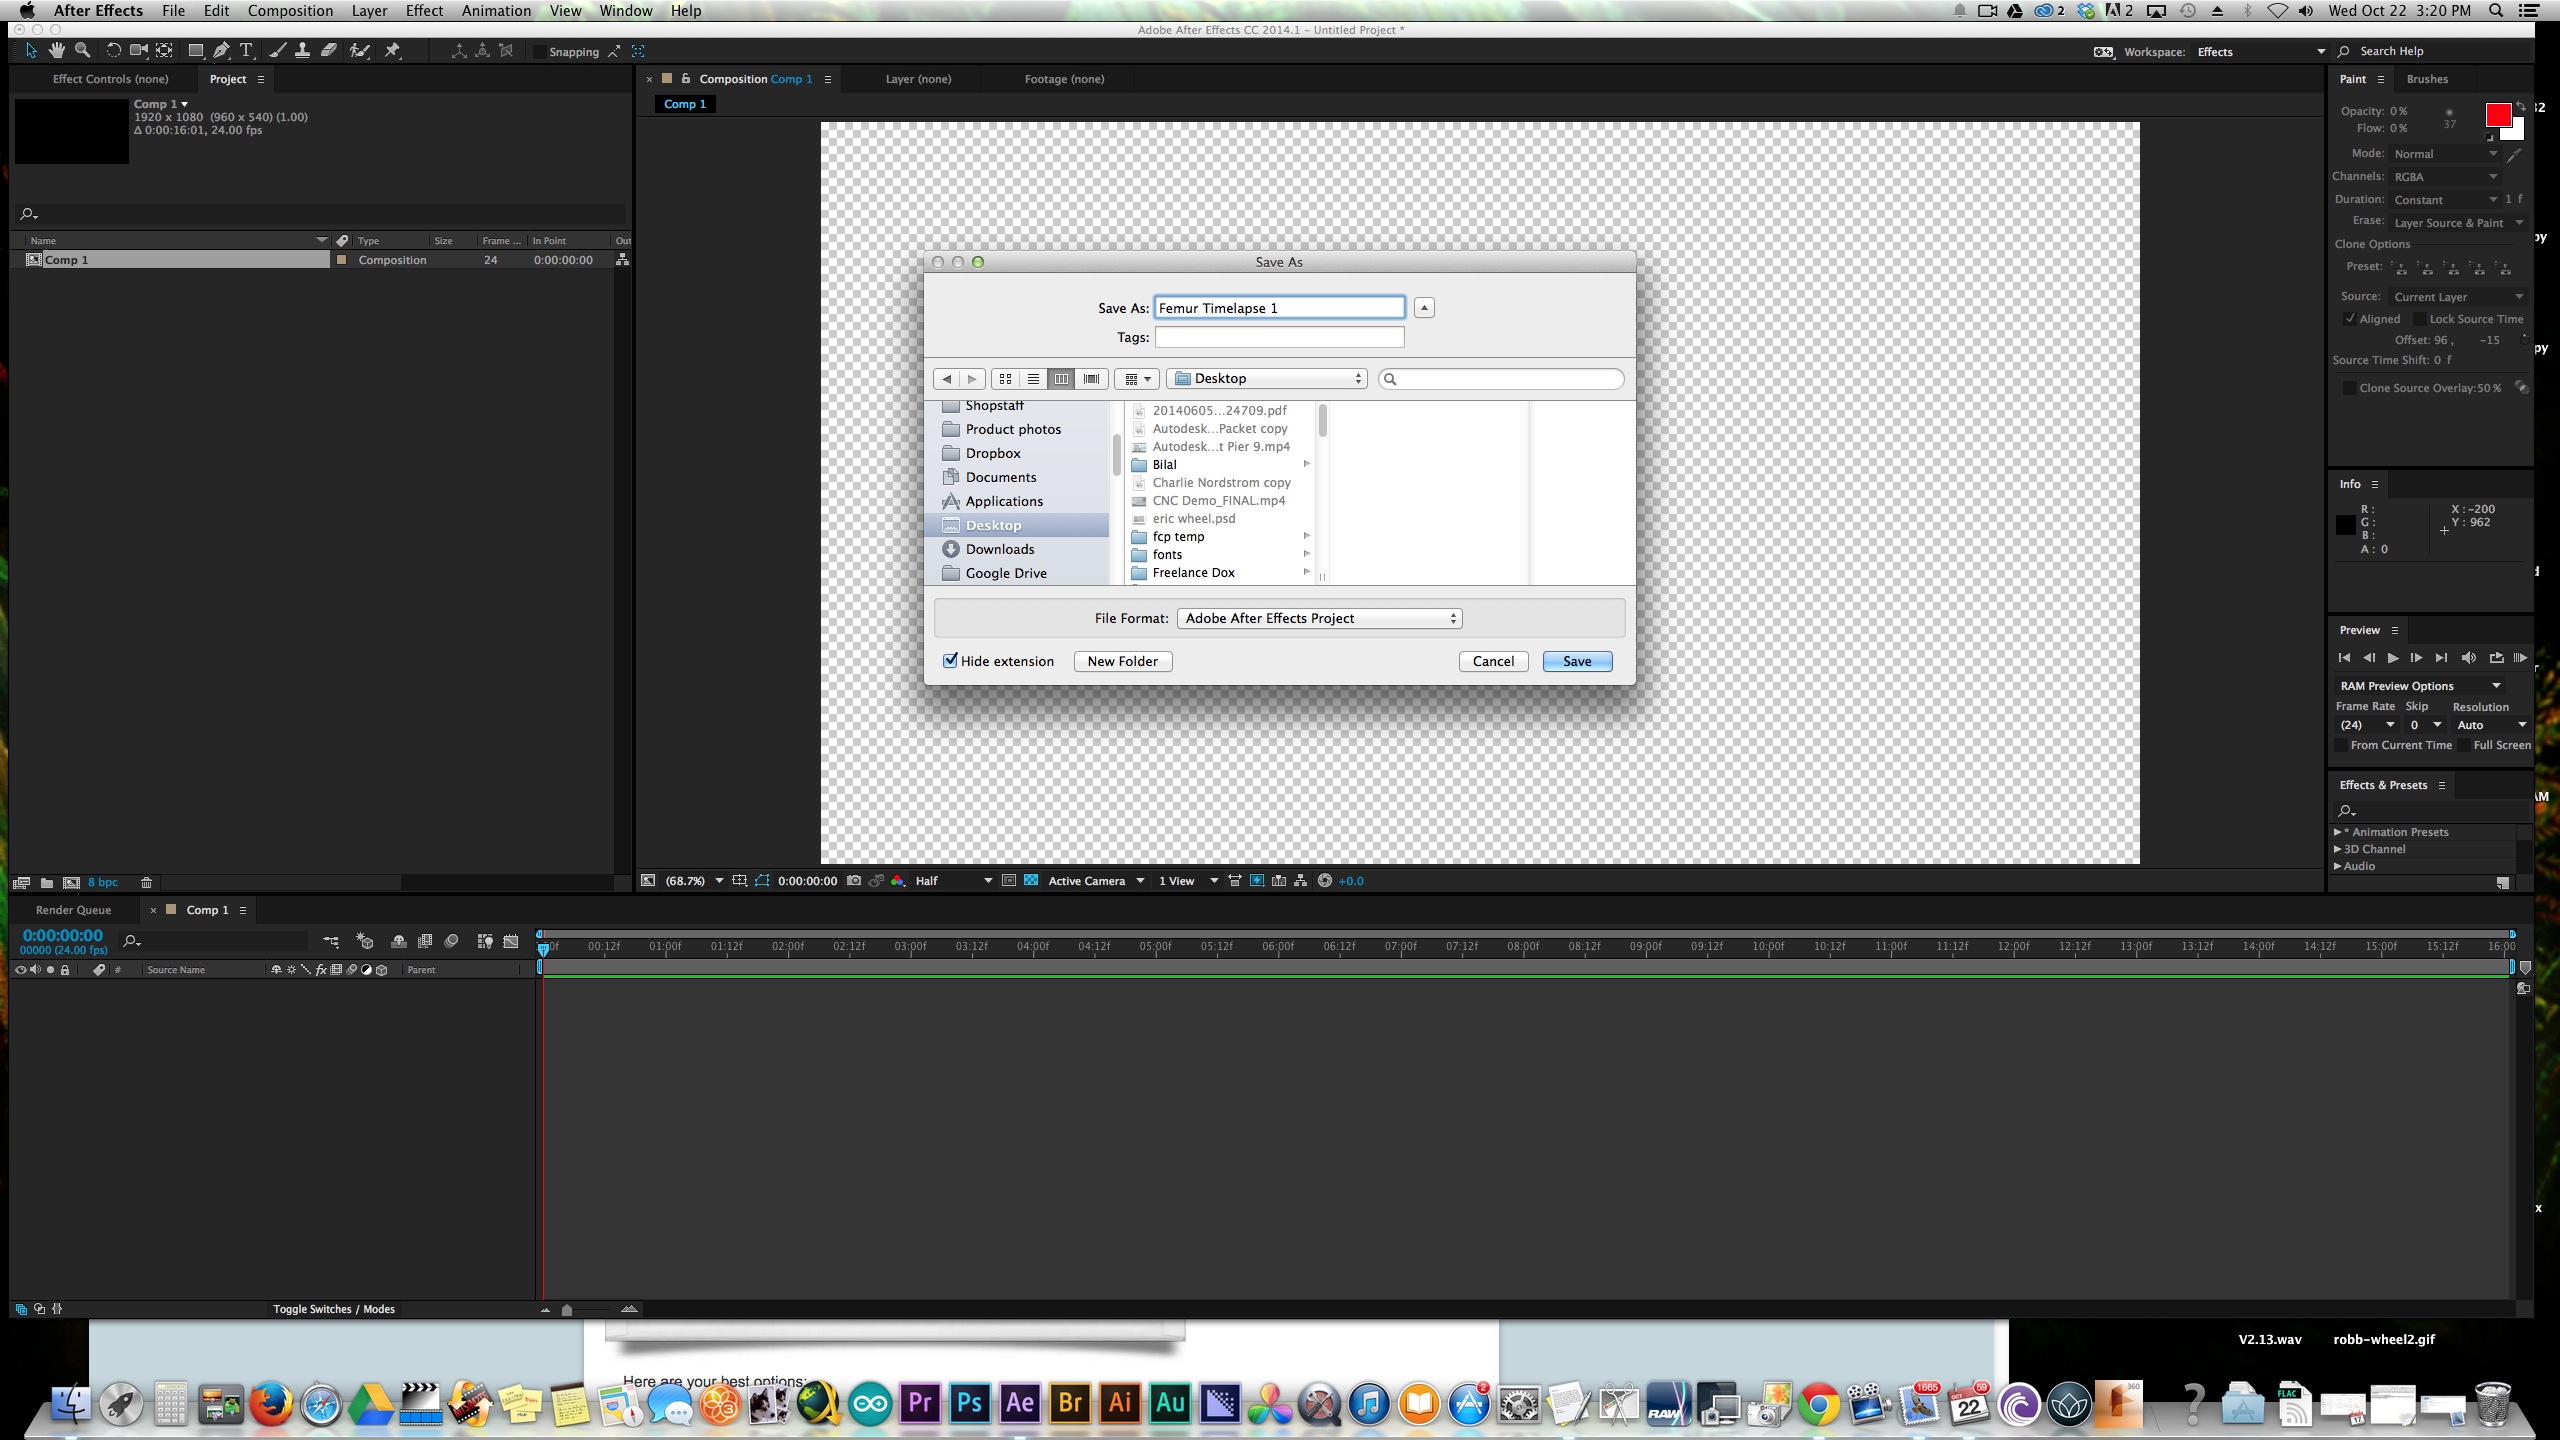This screenshot has width=2560, height=1440.
Task: Open the File Format dropdown
Action: tap(1320, 619)
